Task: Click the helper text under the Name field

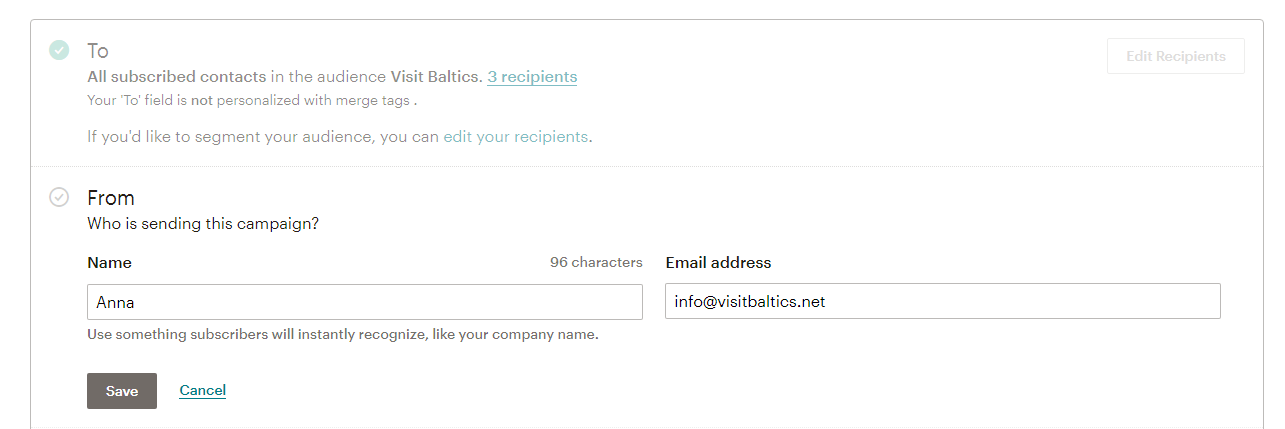Action: 343,334
